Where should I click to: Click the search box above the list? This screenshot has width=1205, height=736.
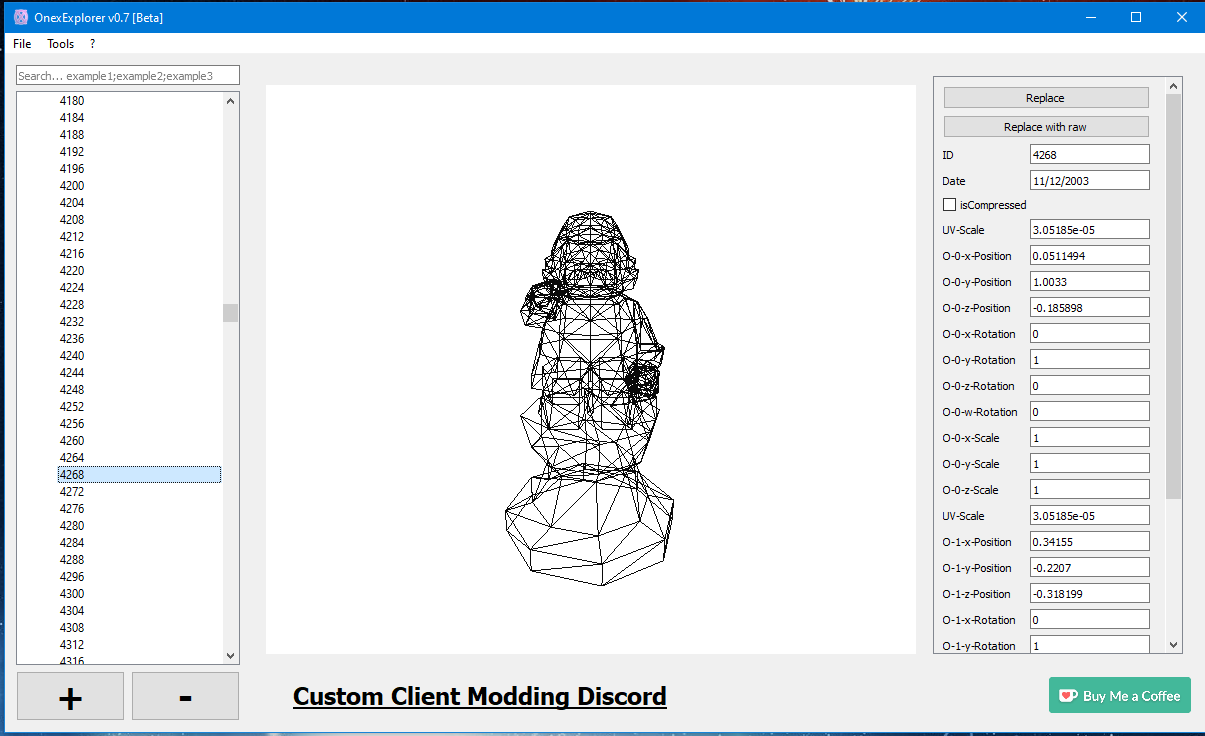click(x=128, y=76)
